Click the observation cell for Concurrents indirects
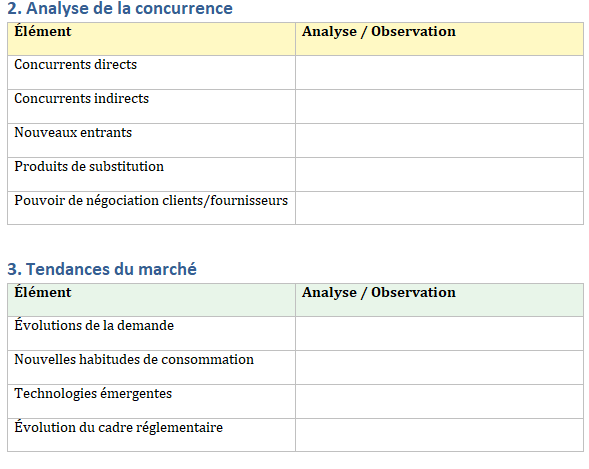 439,107
